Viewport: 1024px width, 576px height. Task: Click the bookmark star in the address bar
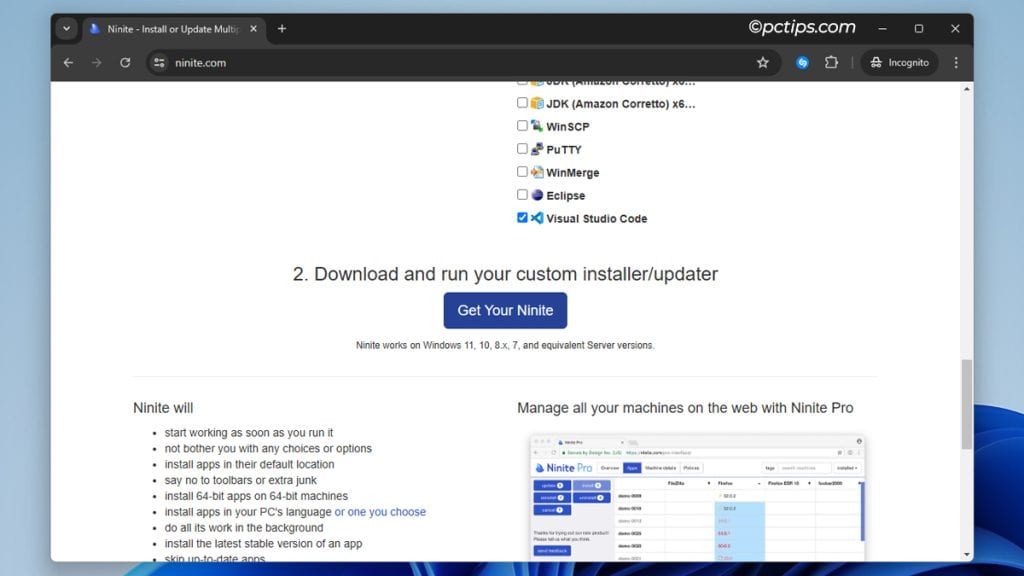(763, 61)
